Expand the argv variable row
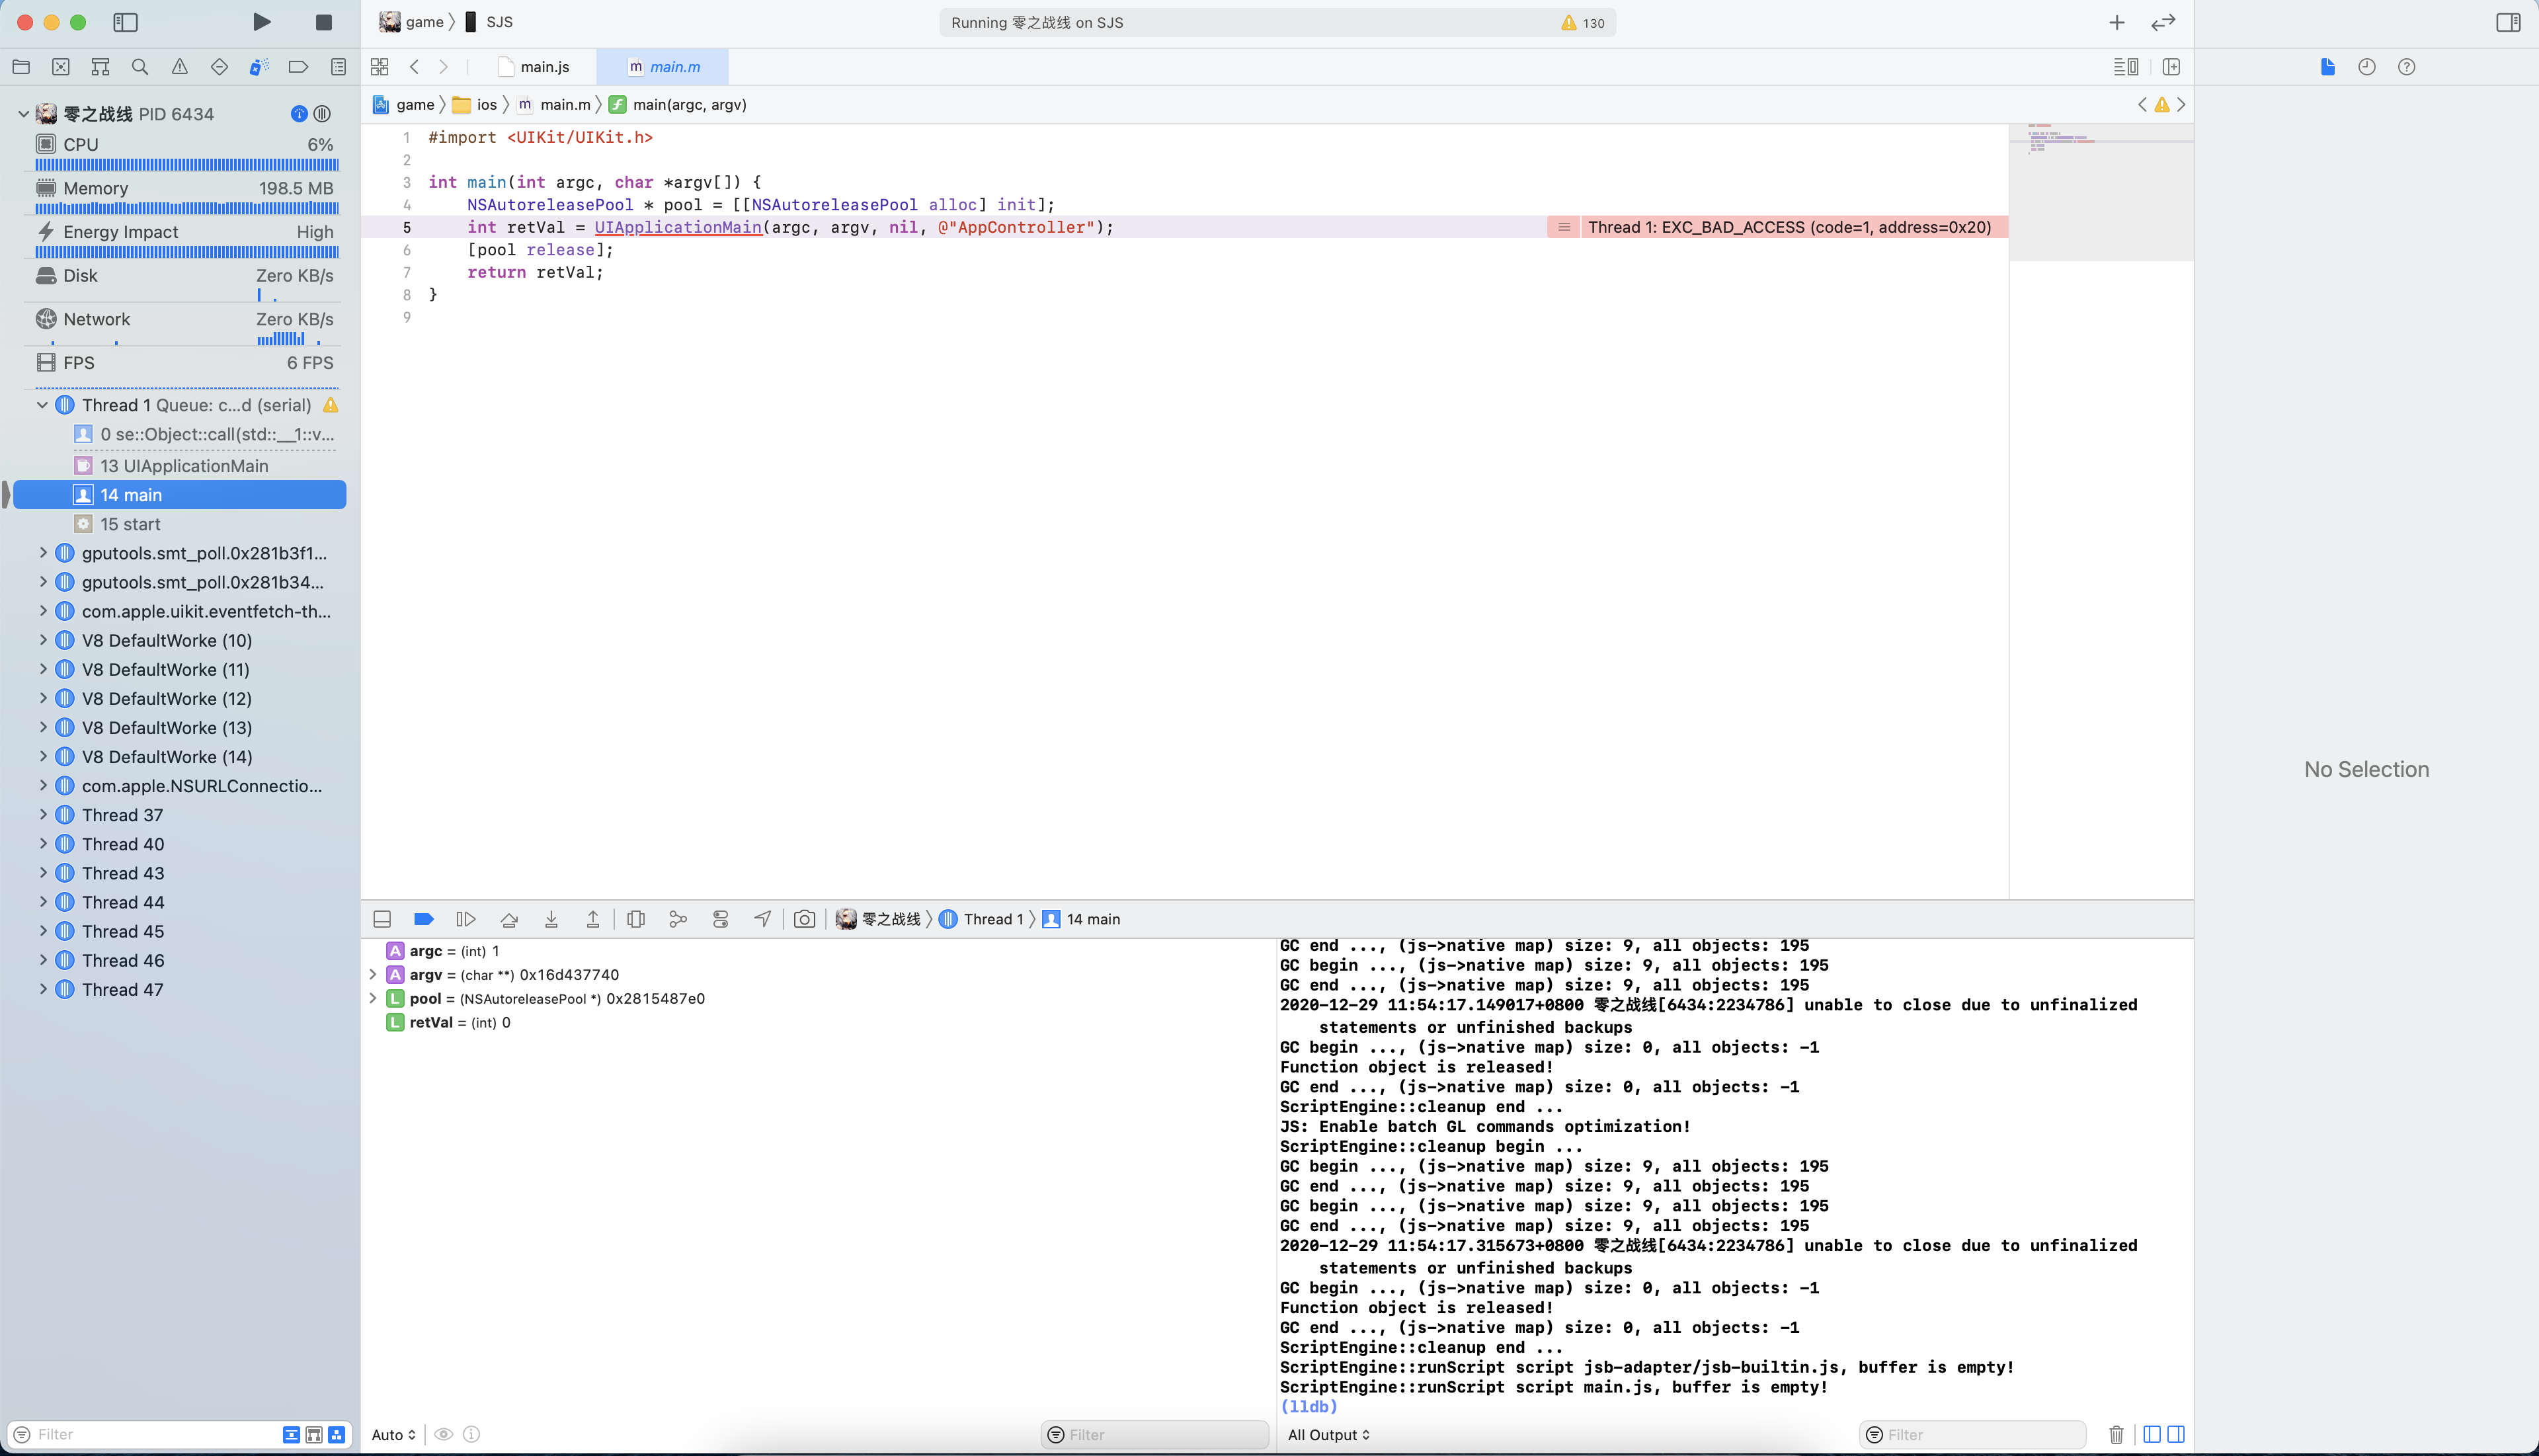Screen dimensions: 2539x1456 click(373, 975)
